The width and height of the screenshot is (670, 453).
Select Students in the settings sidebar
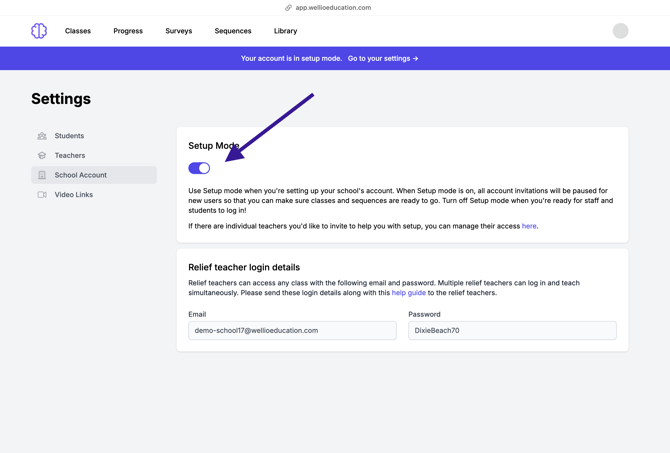(x=69, y=136)
